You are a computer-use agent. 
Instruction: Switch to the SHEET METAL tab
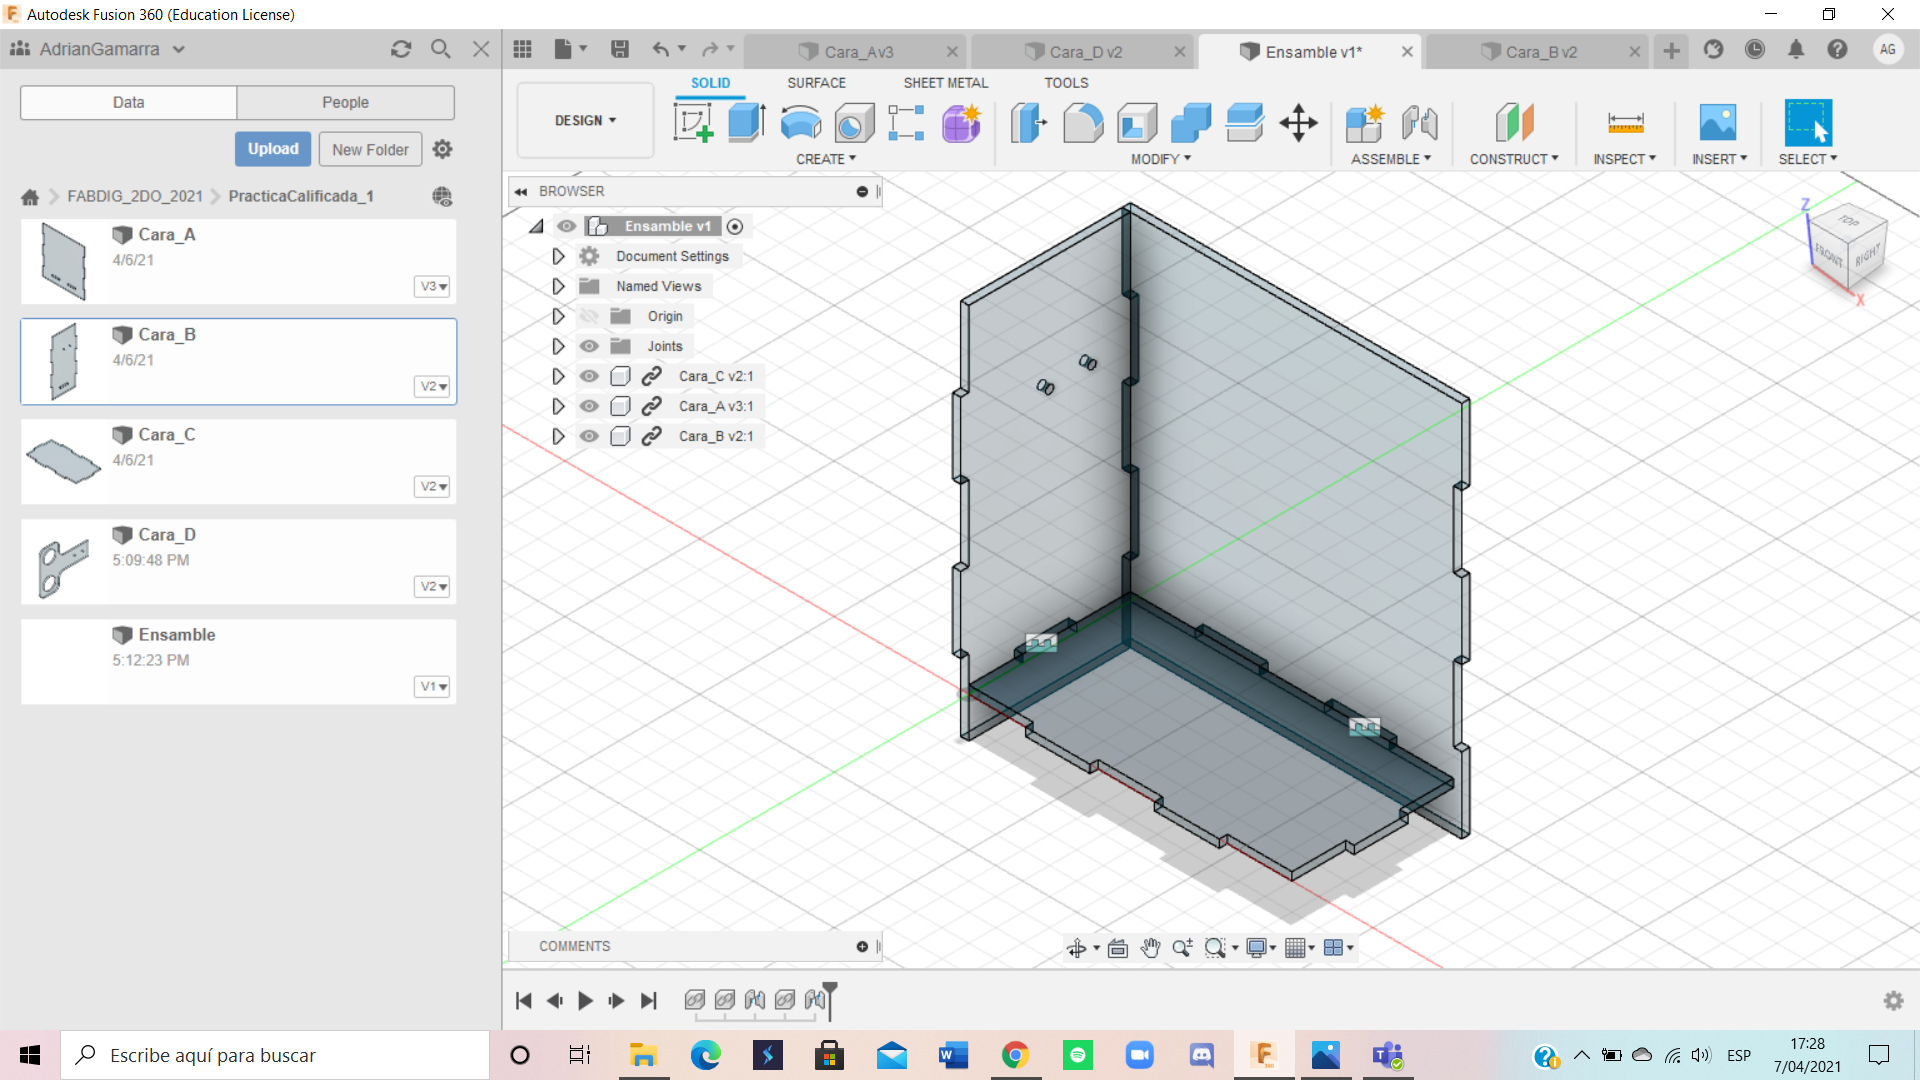coord(945,83)
